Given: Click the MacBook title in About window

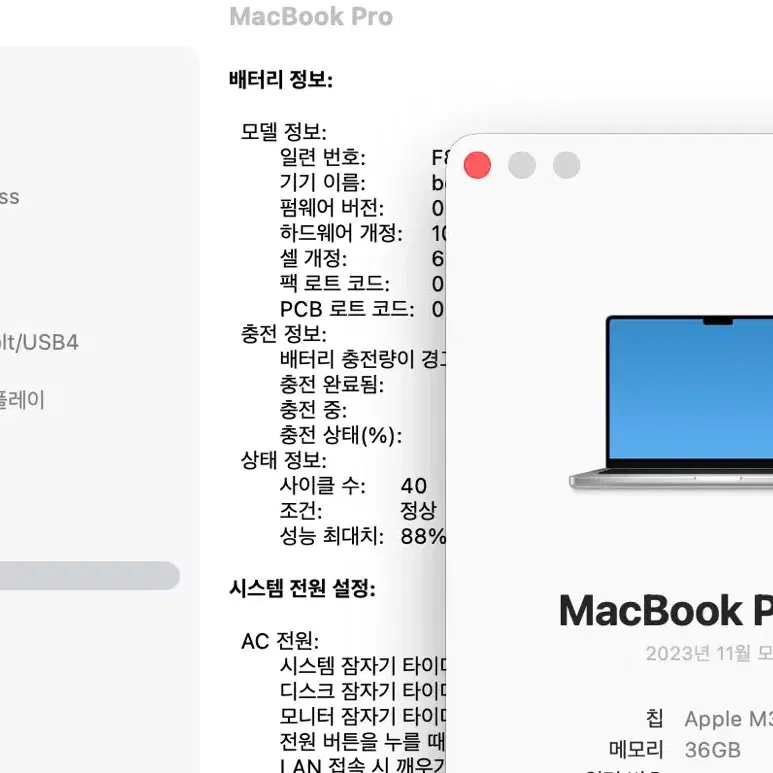Looking at the screenshot, I should pos(666,610).
